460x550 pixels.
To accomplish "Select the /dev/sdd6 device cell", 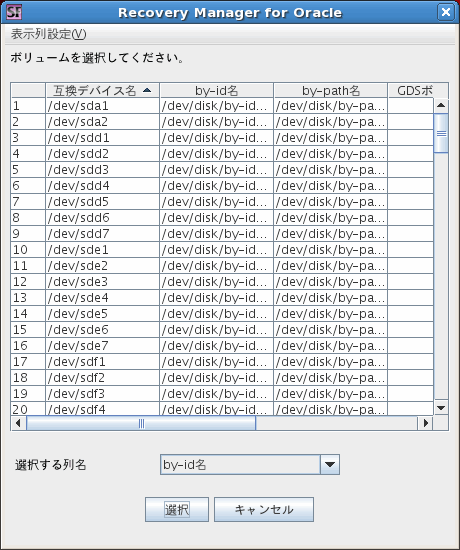I will 102,217.
